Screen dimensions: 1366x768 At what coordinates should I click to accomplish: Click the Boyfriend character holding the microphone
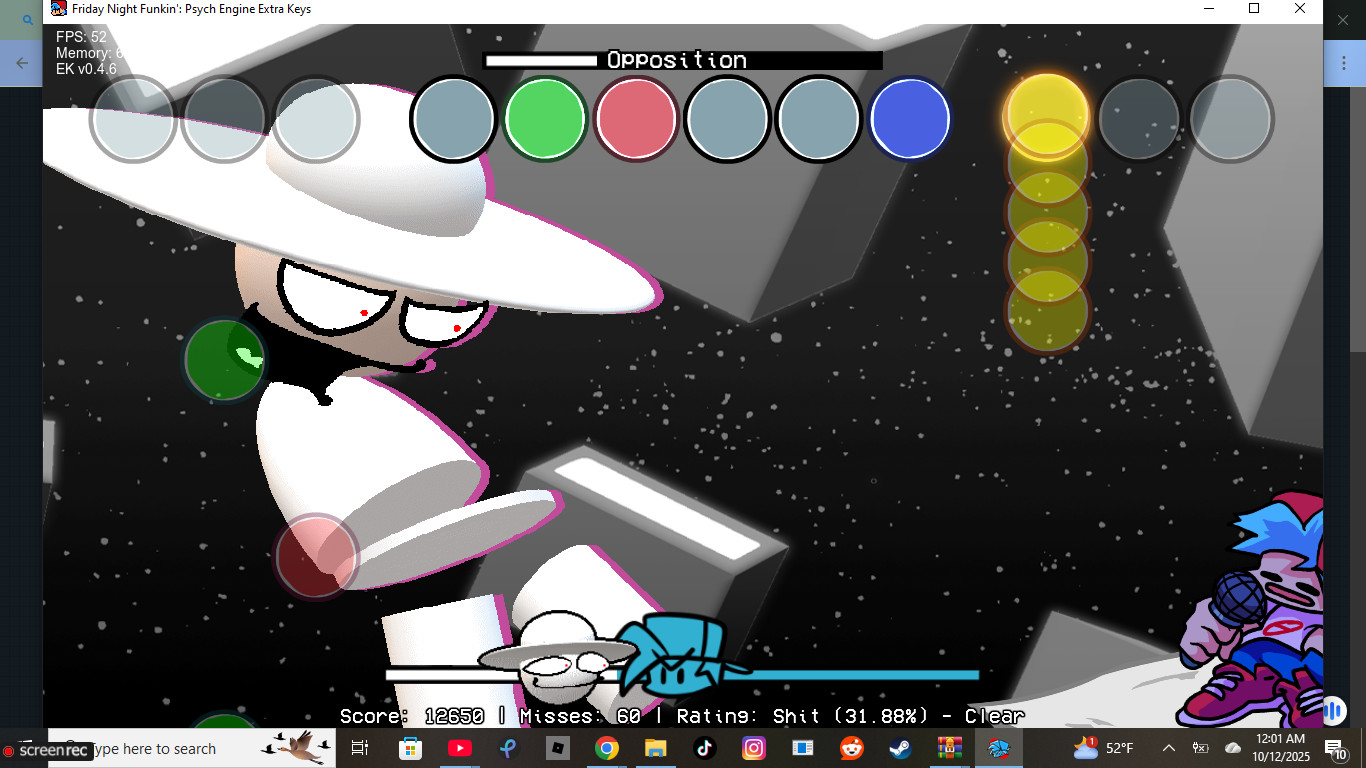[x=1251, y=610]
